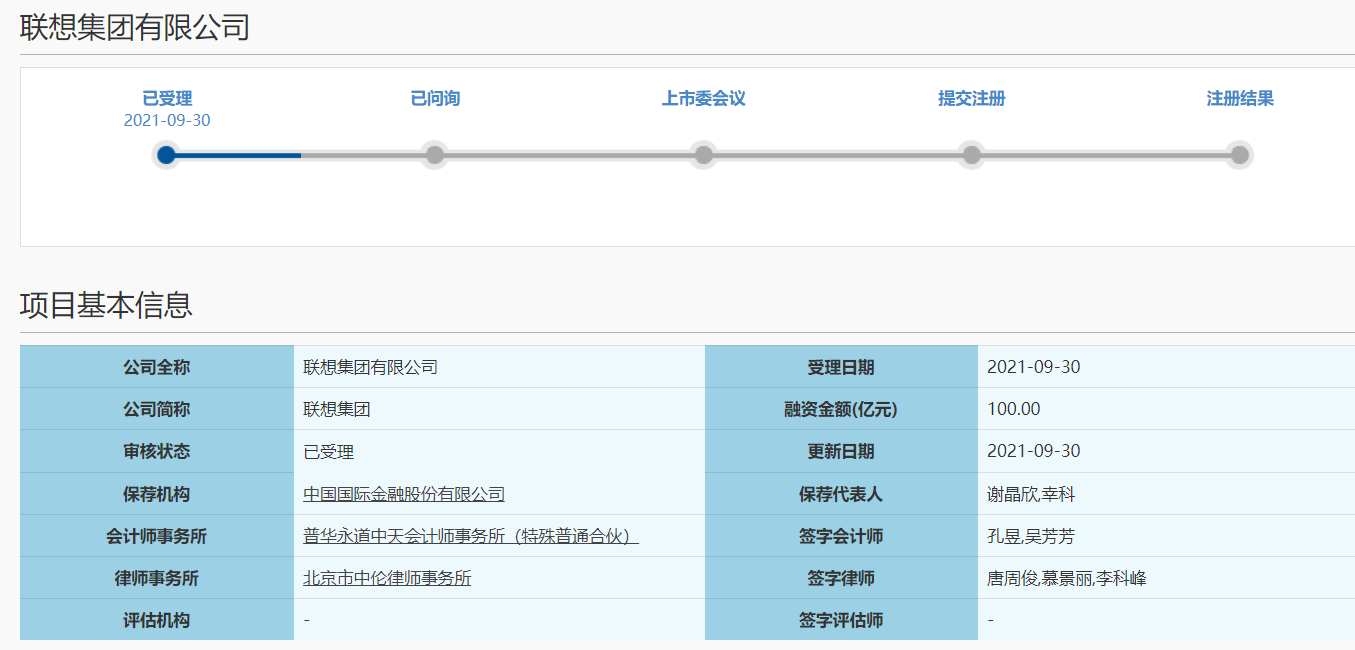
Task: Click the 项目基本信息 section heading
Action: 106,305
